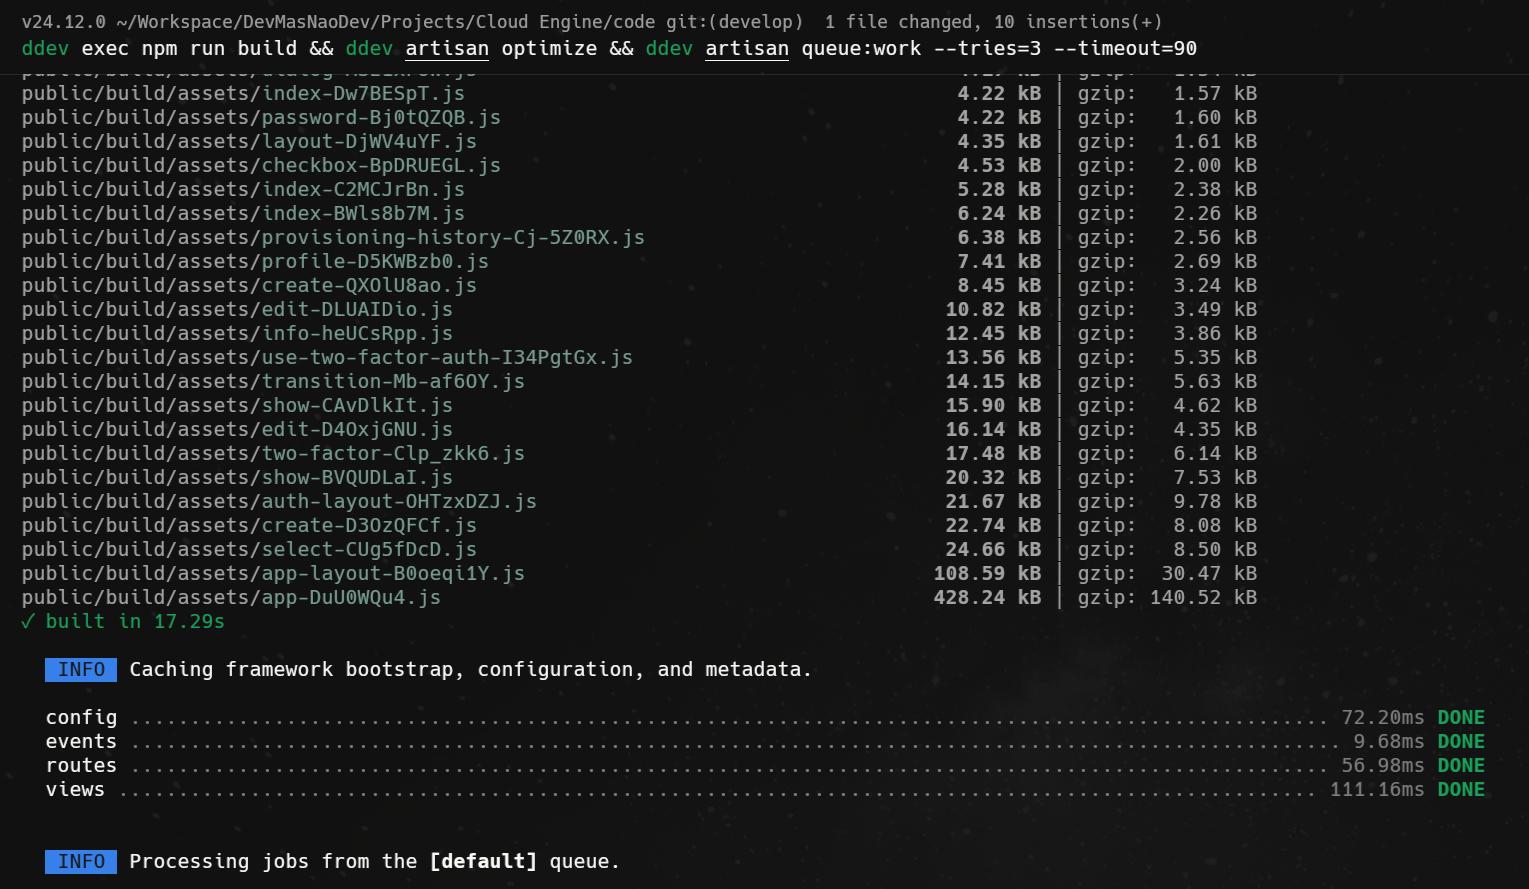
Task: Select the DONE label on config row
Action: click(x=1460, y=717)
